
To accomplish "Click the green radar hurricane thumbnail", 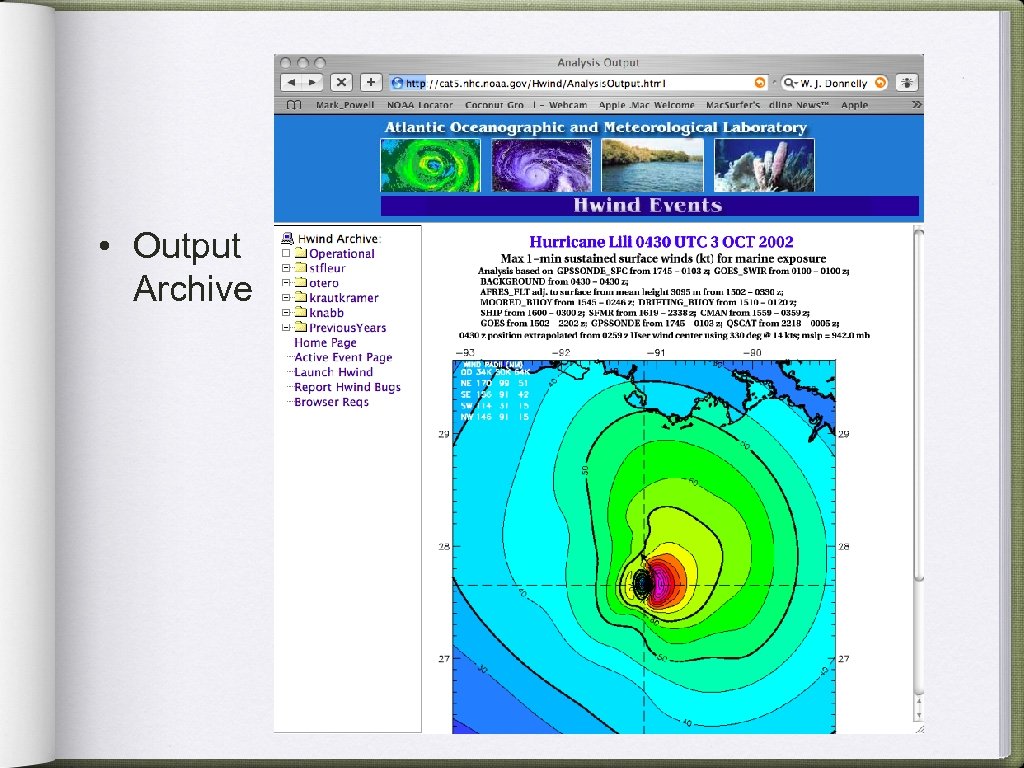I will coord(430,165).
